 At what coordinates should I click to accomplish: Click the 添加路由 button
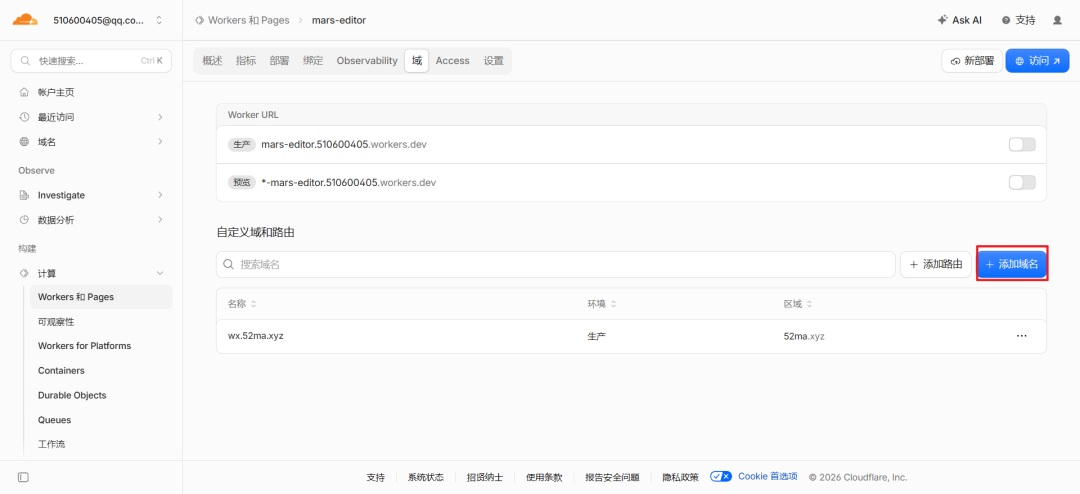tap(936, 265)
